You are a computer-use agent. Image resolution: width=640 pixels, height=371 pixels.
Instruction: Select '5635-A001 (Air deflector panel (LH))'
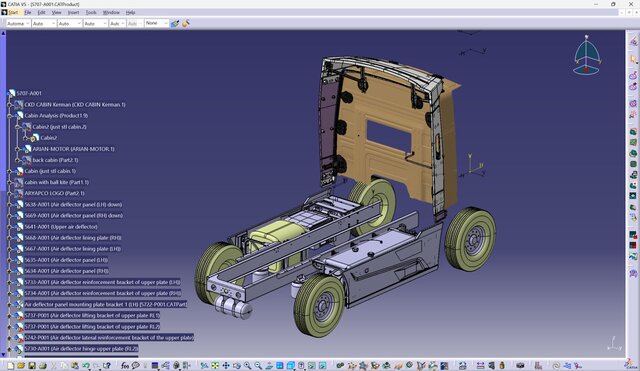coord(66,260)
